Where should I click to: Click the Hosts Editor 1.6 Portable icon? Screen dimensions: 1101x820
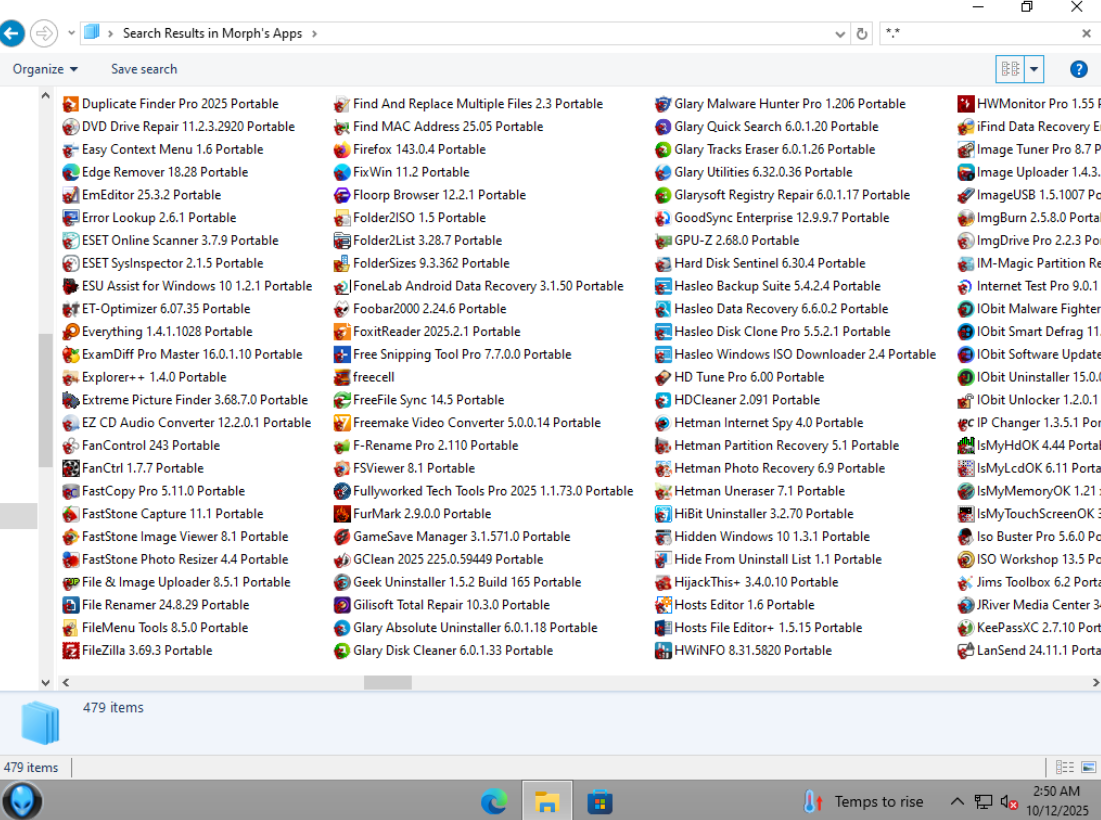coord(663,605)
